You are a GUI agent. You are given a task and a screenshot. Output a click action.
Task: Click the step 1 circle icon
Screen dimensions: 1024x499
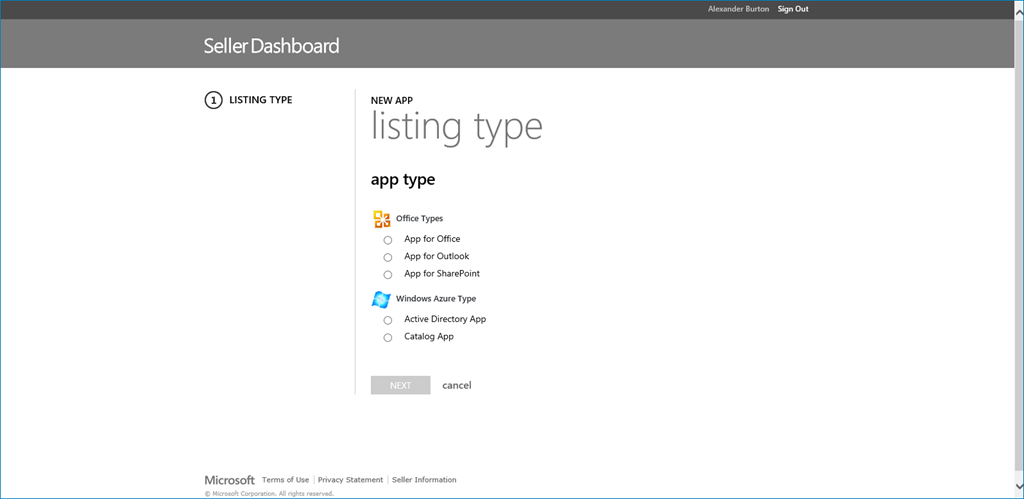[213, 101]
